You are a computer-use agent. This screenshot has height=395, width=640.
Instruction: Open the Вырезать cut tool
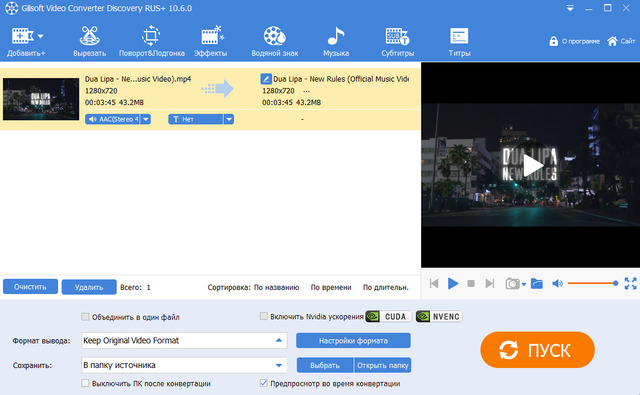[x=89, y=41]
